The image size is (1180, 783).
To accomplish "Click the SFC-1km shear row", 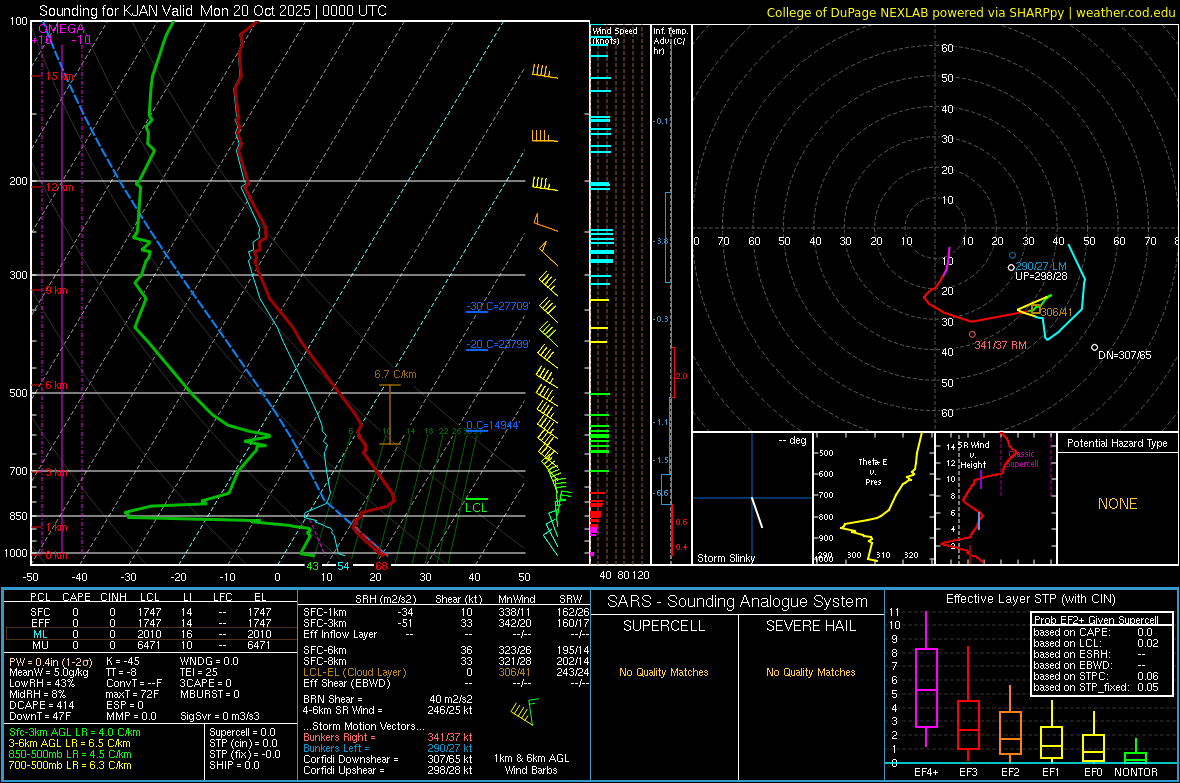I will coord(446,612).
